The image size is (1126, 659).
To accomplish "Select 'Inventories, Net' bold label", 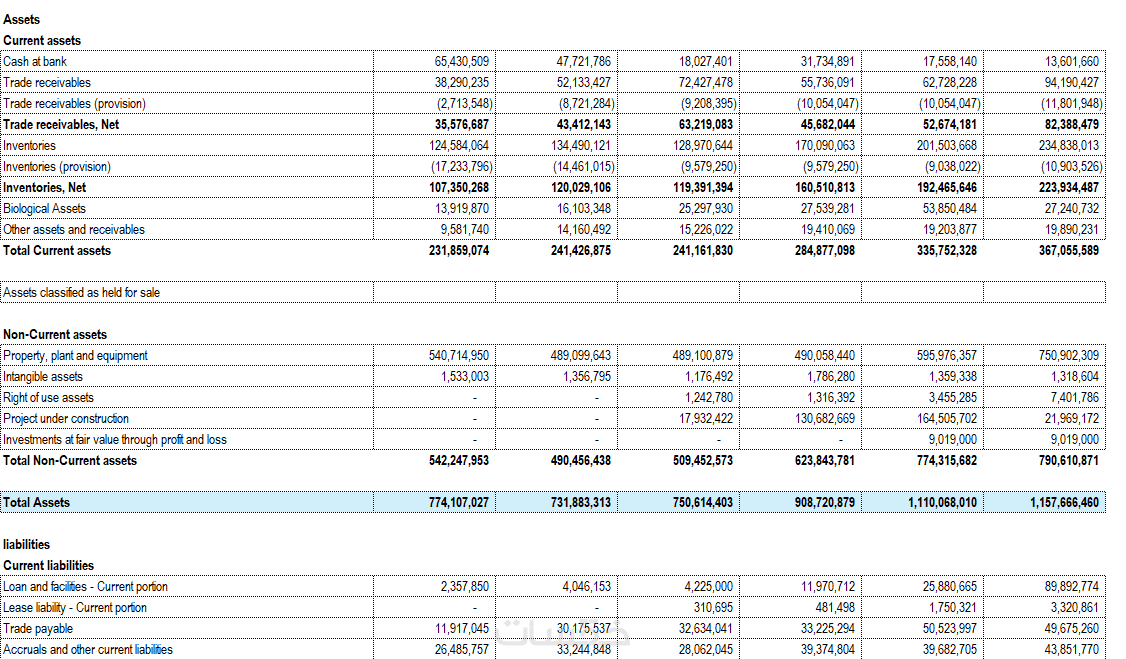I will [x=45, y=187].
